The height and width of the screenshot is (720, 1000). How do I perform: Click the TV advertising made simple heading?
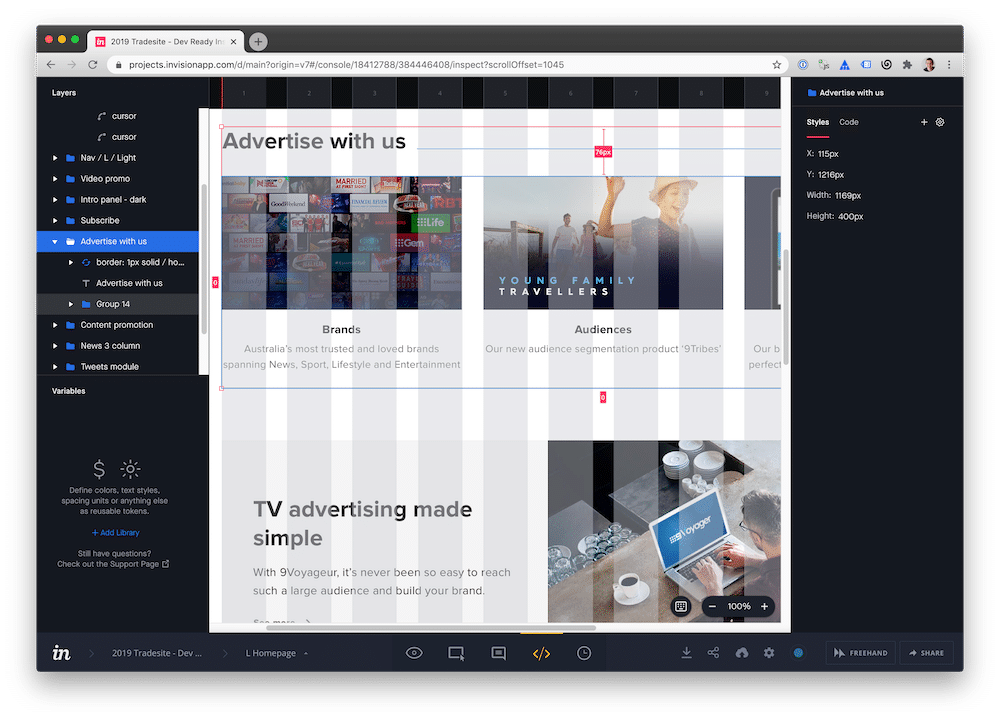point(362,524)
